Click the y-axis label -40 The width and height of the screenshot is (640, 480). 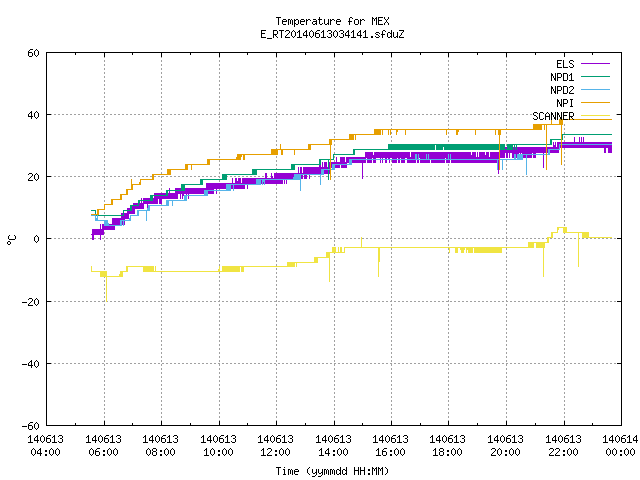[x=31, y=364]
